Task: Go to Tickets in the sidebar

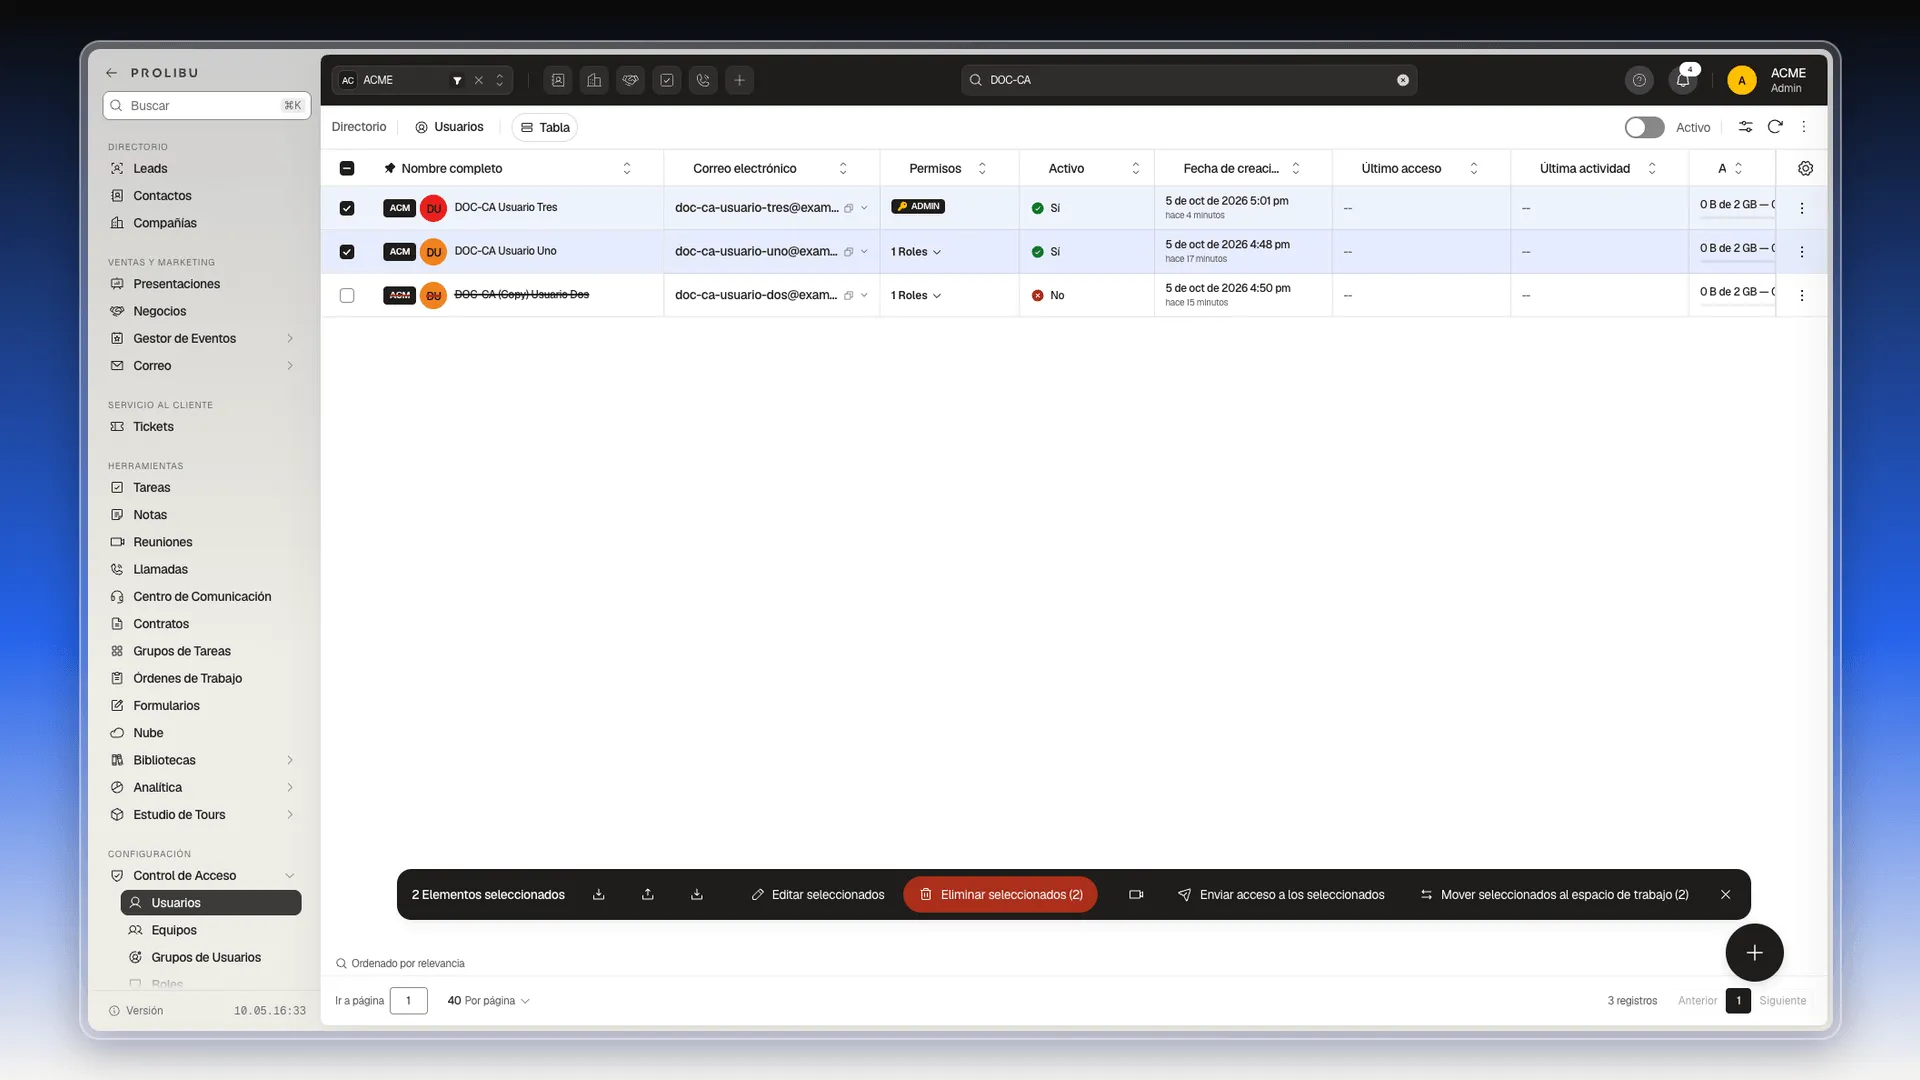Action: pos(153,426)
